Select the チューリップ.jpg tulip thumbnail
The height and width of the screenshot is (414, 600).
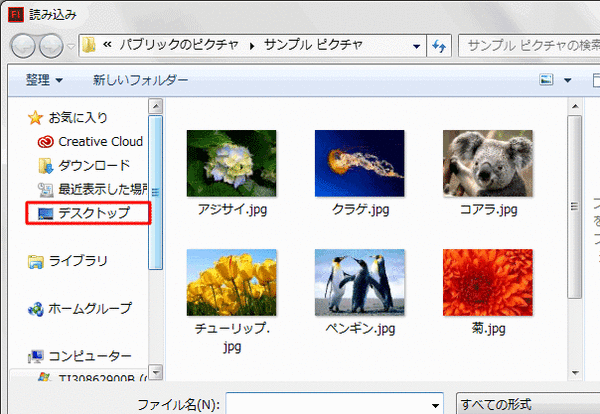coord(232,282)
